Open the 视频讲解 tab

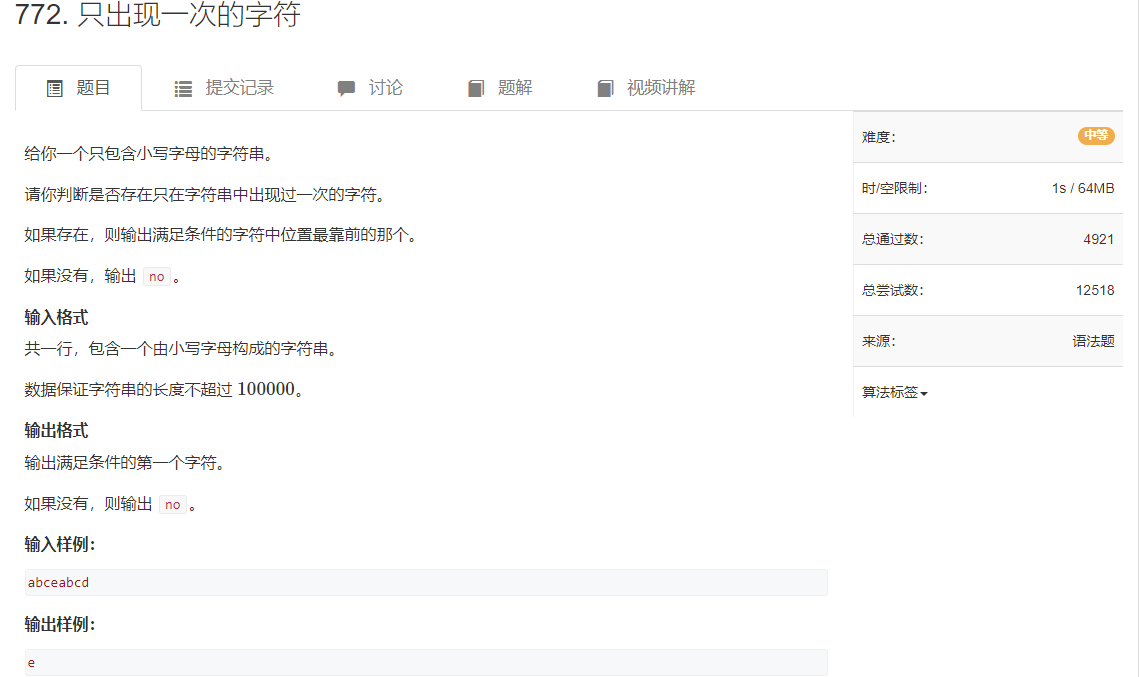646,88
